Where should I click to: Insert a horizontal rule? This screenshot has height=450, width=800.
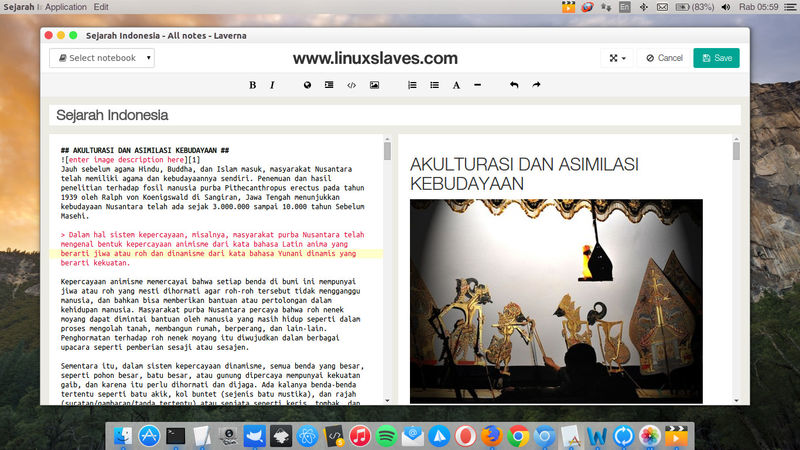478,85
